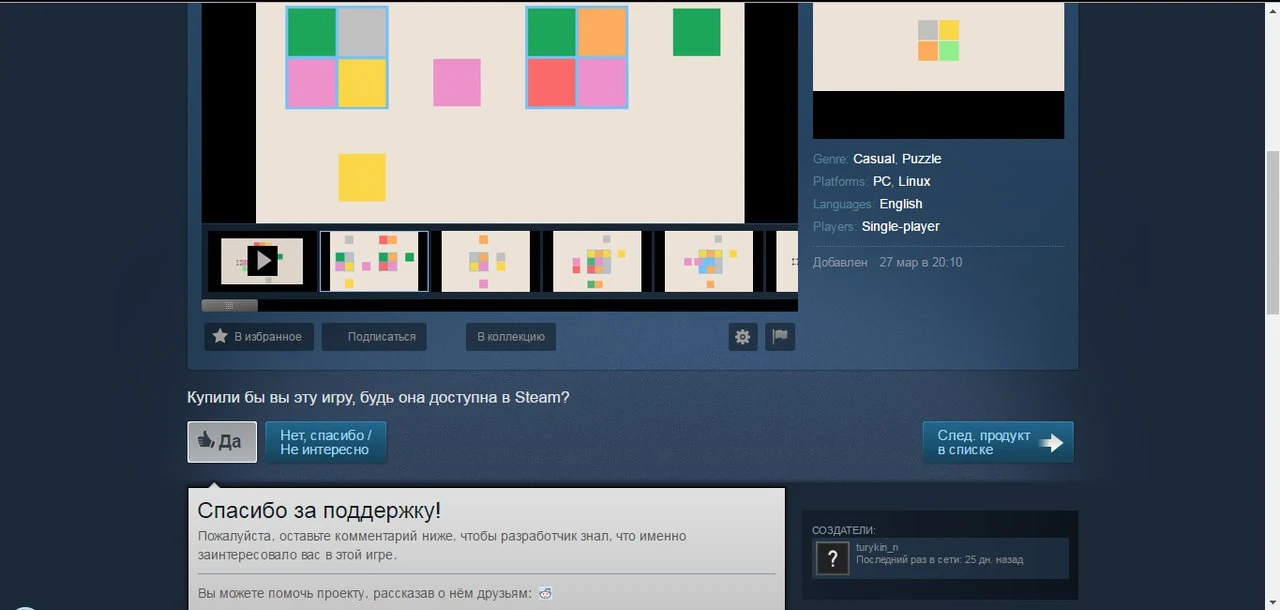Click the question 'Купили бы вы эту игру, будь она доступна в Steam?'

(x=379, y=397)
